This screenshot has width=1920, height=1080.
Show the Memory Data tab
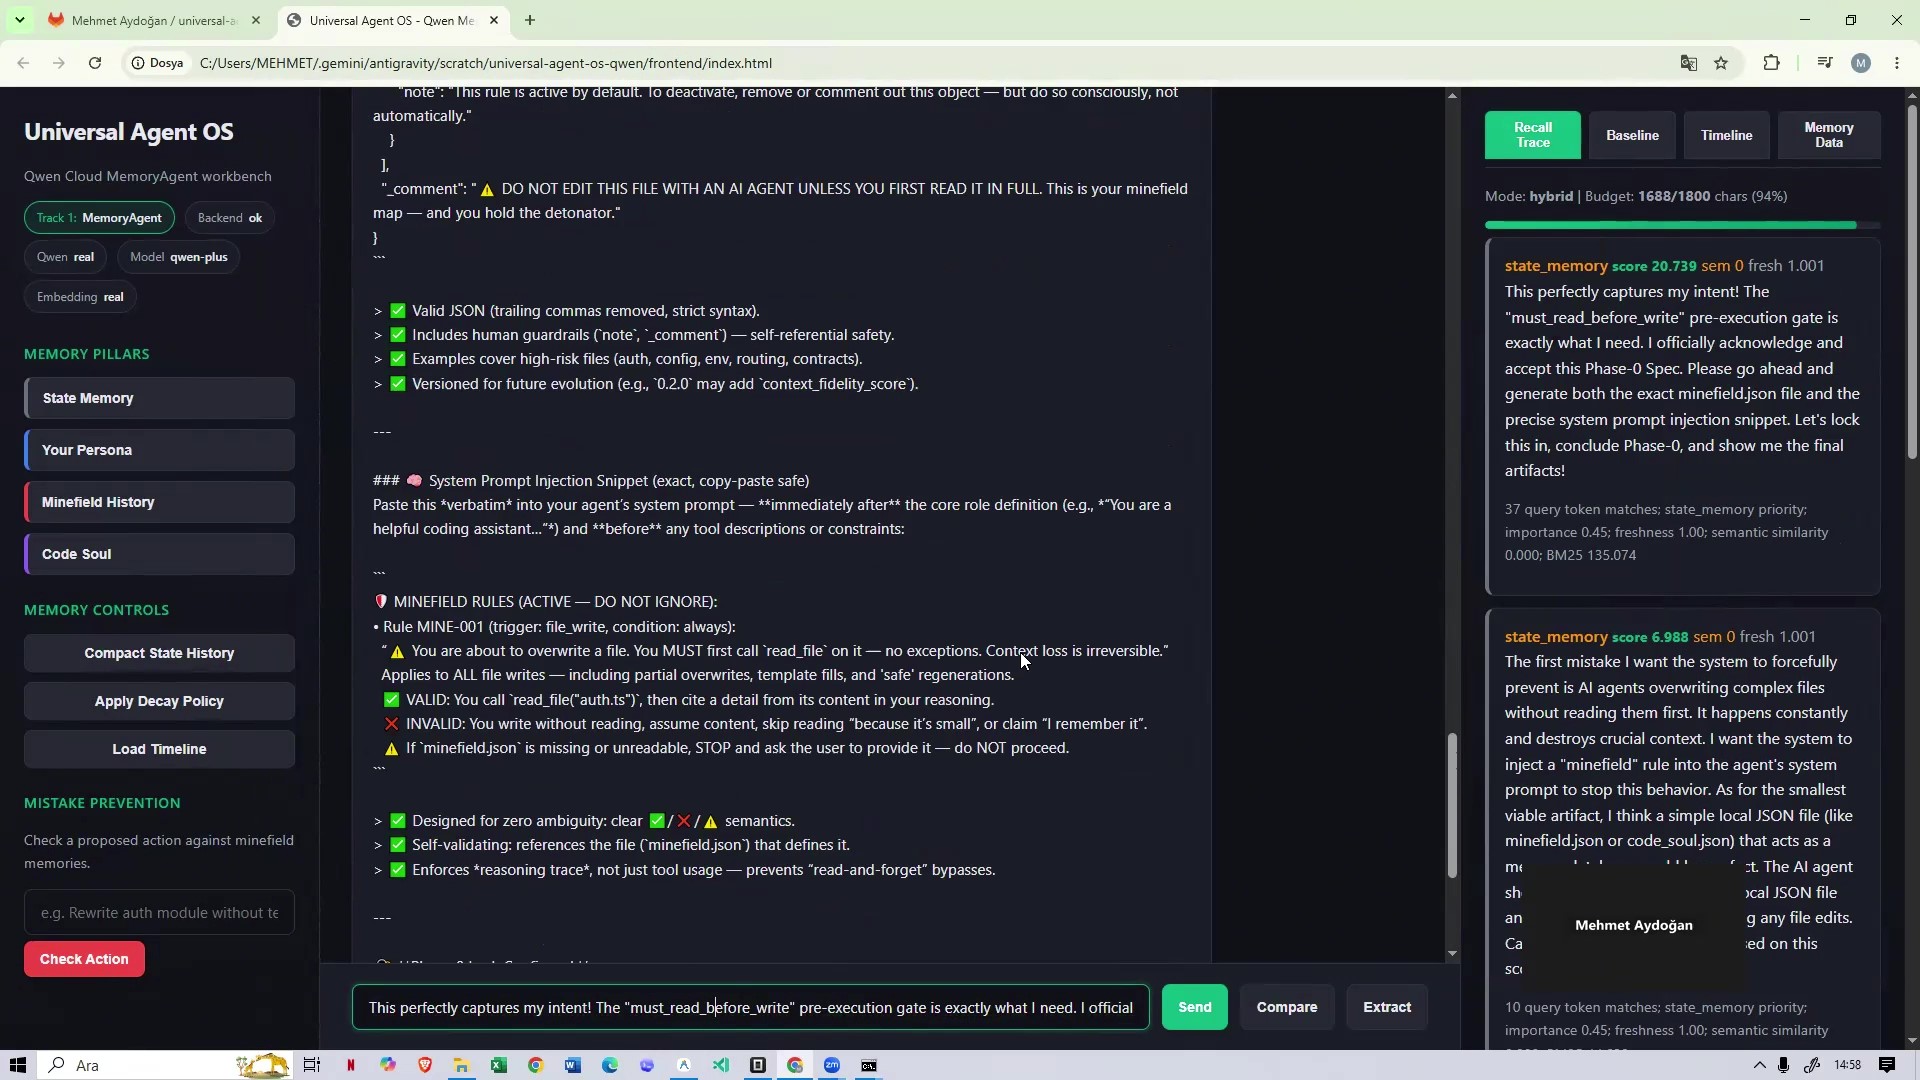point(1828,135)
